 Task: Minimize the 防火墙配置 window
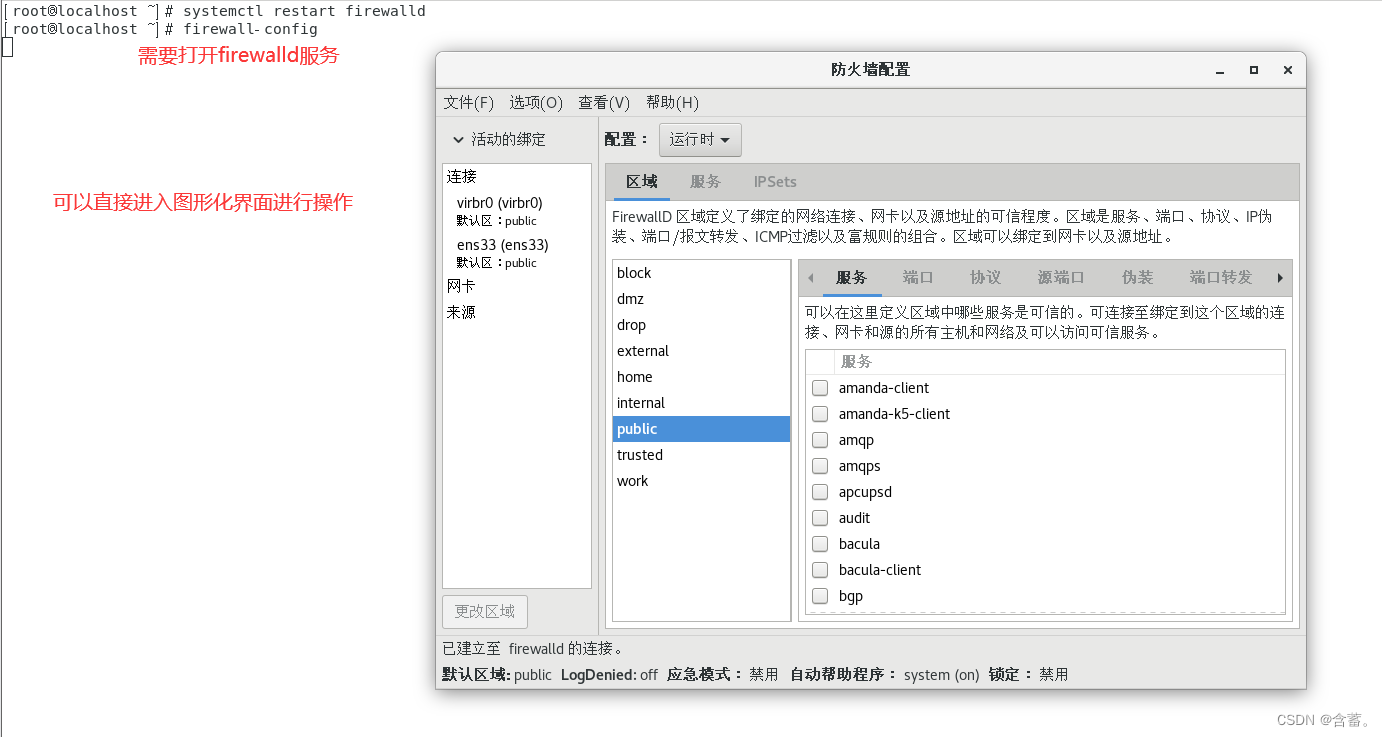(1220, 70)
